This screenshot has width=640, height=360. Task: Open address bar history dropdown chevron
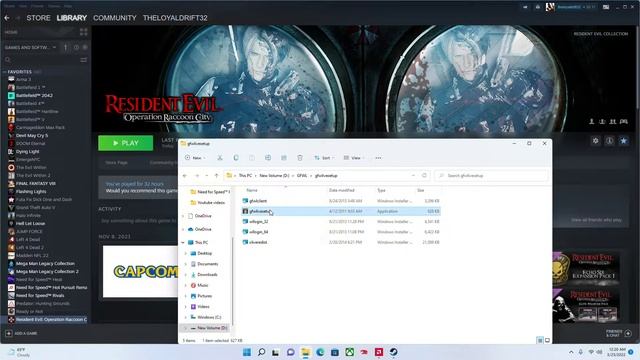pos(413,176)
